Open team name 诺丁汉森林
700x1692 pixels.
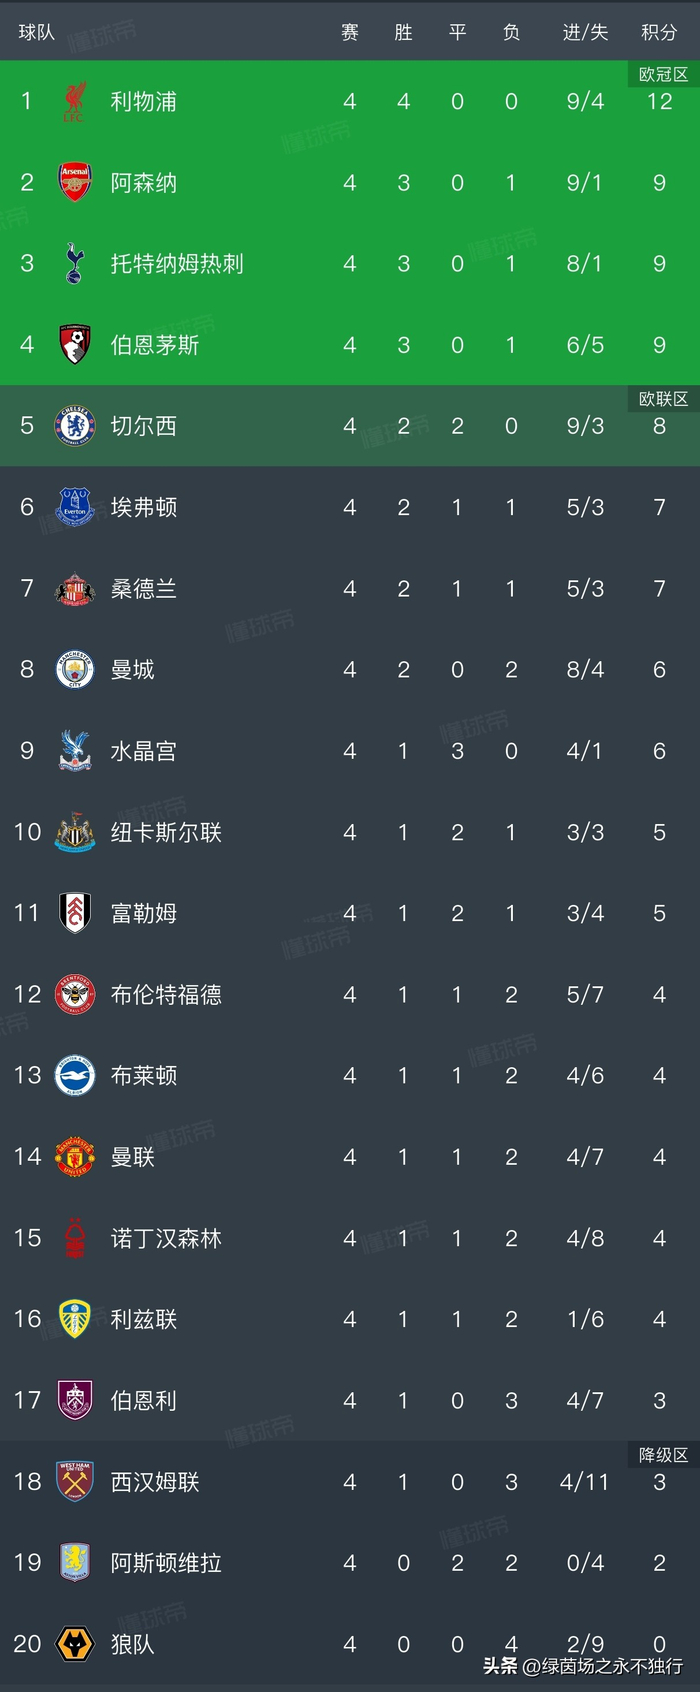[x=166, y=1238]
